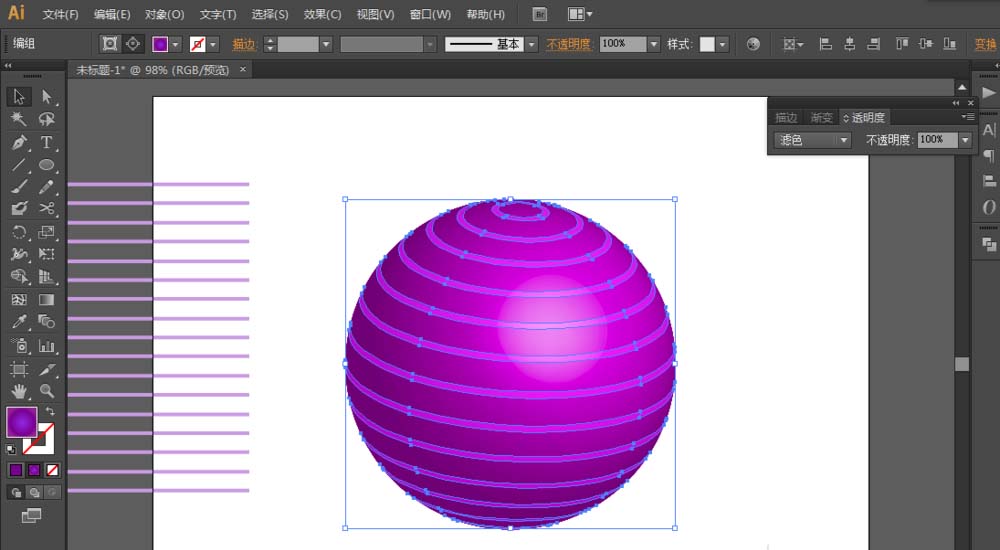Switch to the 渐变 panel tab
1000x550 pixels.
[821, 117]
